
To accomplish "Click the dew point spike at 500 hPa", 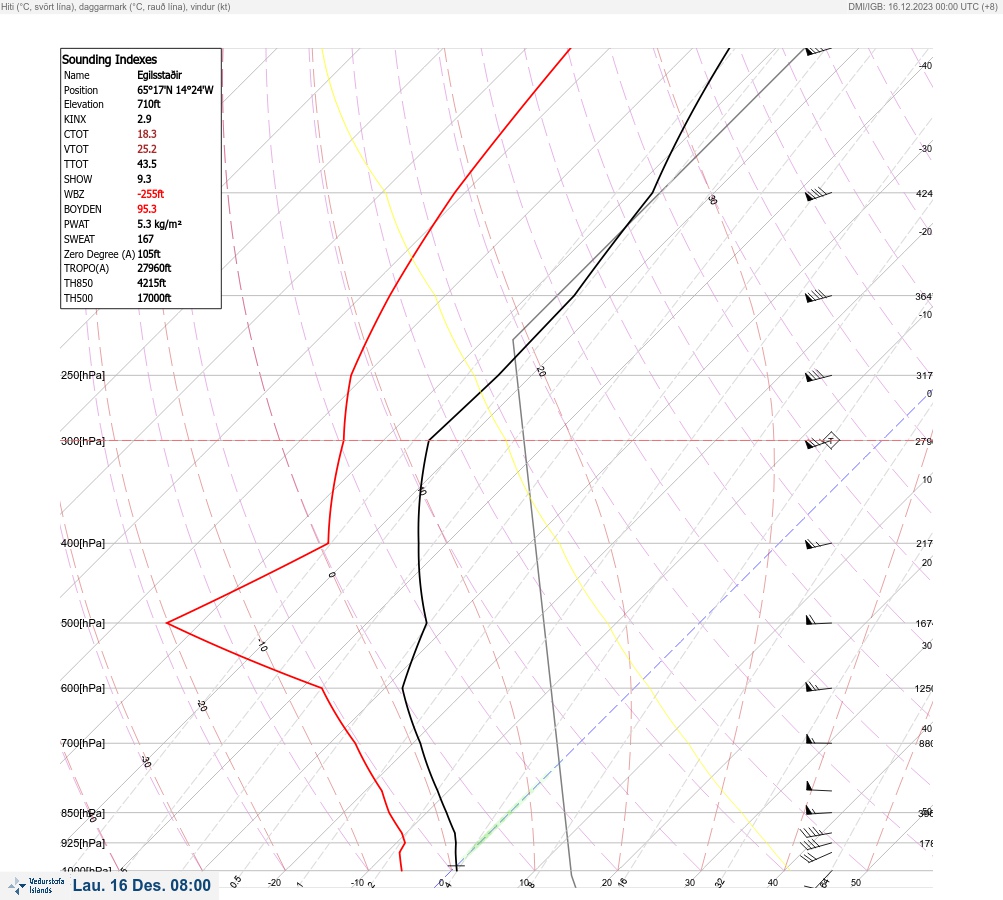I will 168,622.
